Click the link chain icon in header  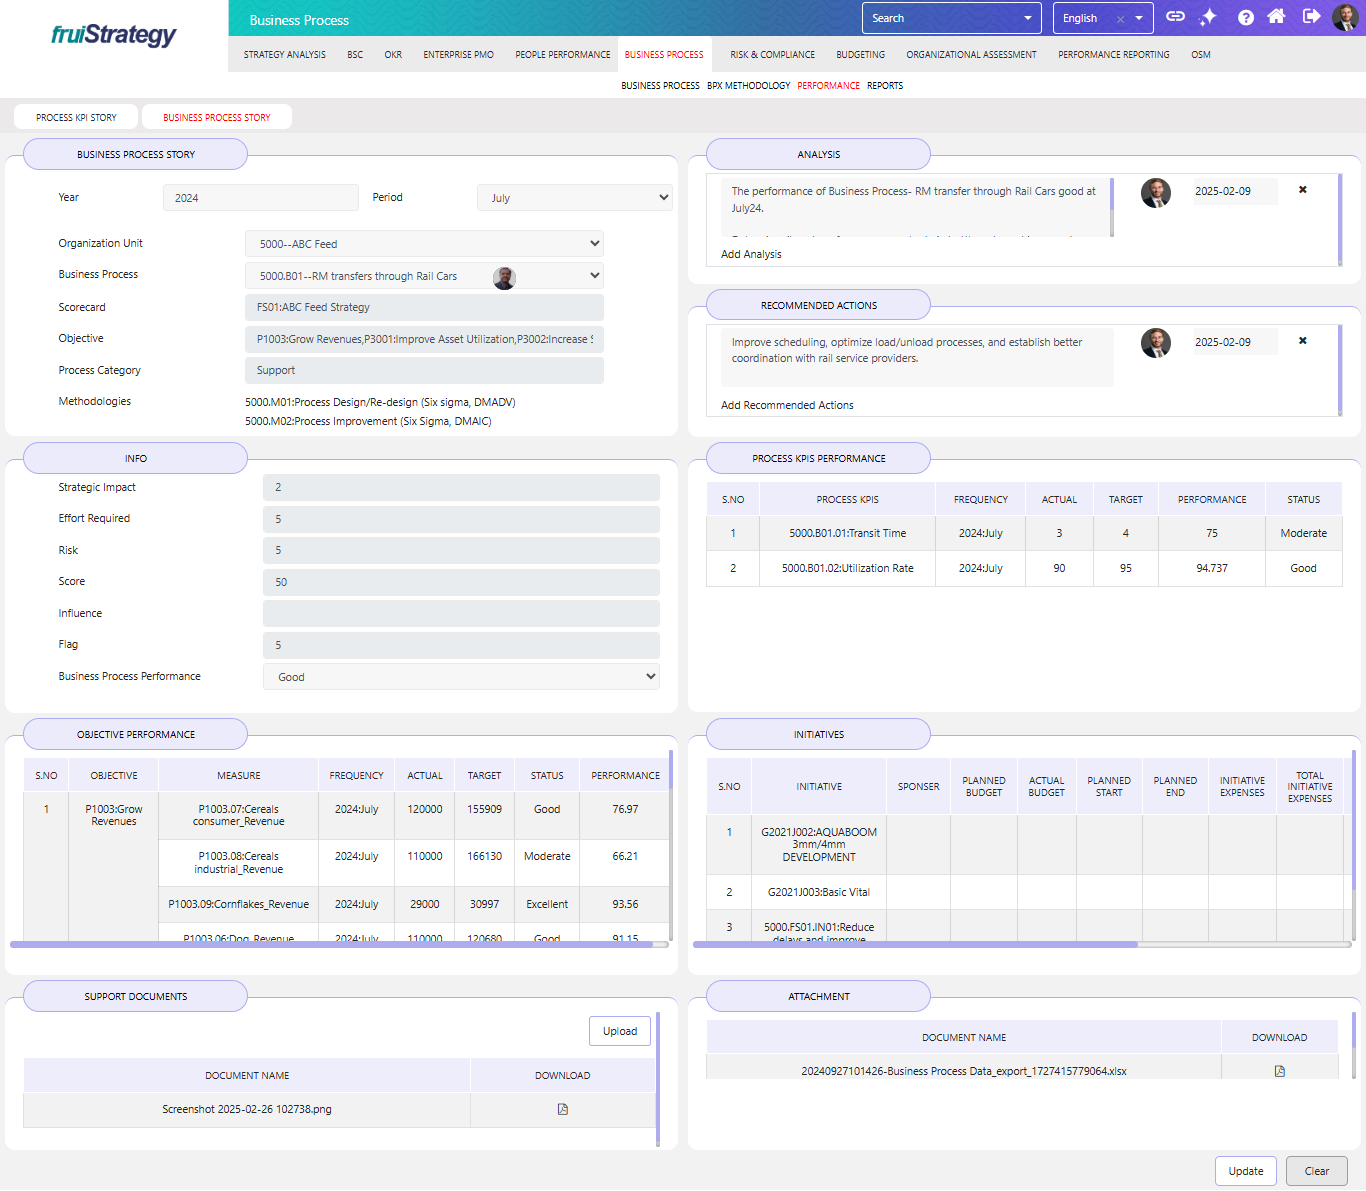click(1175, 17)
